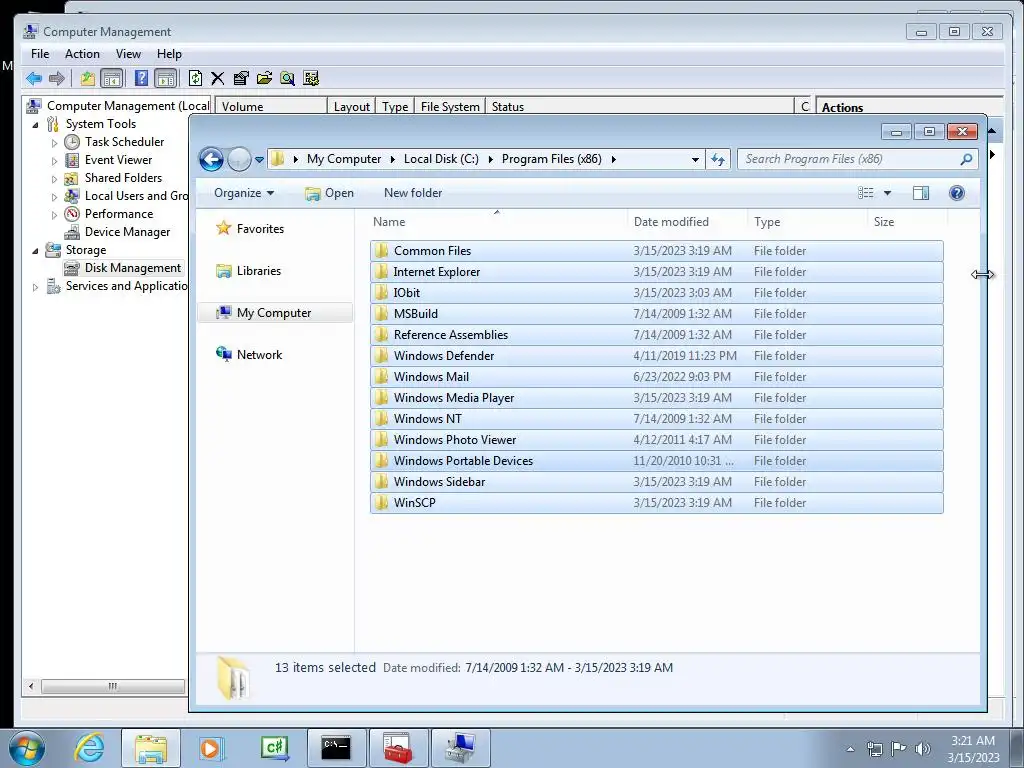
Task: Select Device Manager in the tree
Action: click(127, 232)
